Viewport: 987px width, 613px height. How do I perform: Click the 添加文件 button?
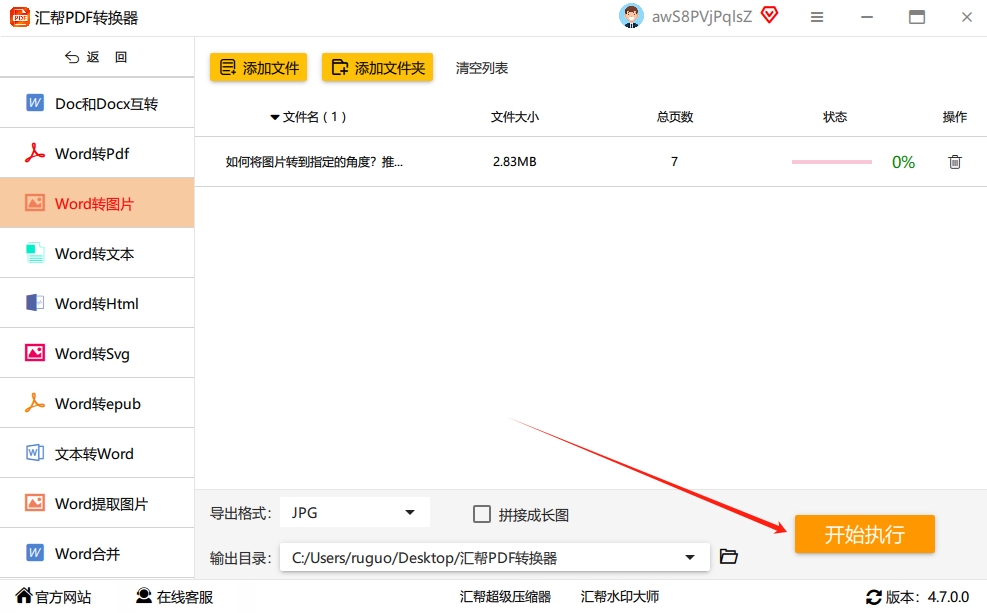click(259, 67)
